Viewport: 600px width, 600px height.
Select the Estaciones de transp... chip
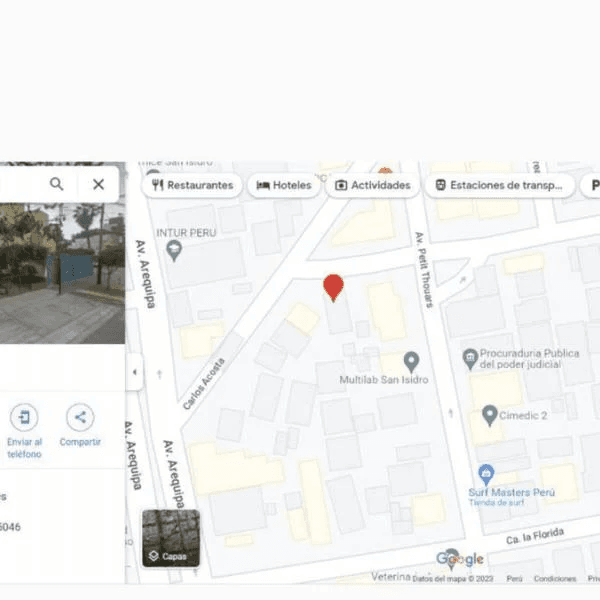tap(500, 185)
